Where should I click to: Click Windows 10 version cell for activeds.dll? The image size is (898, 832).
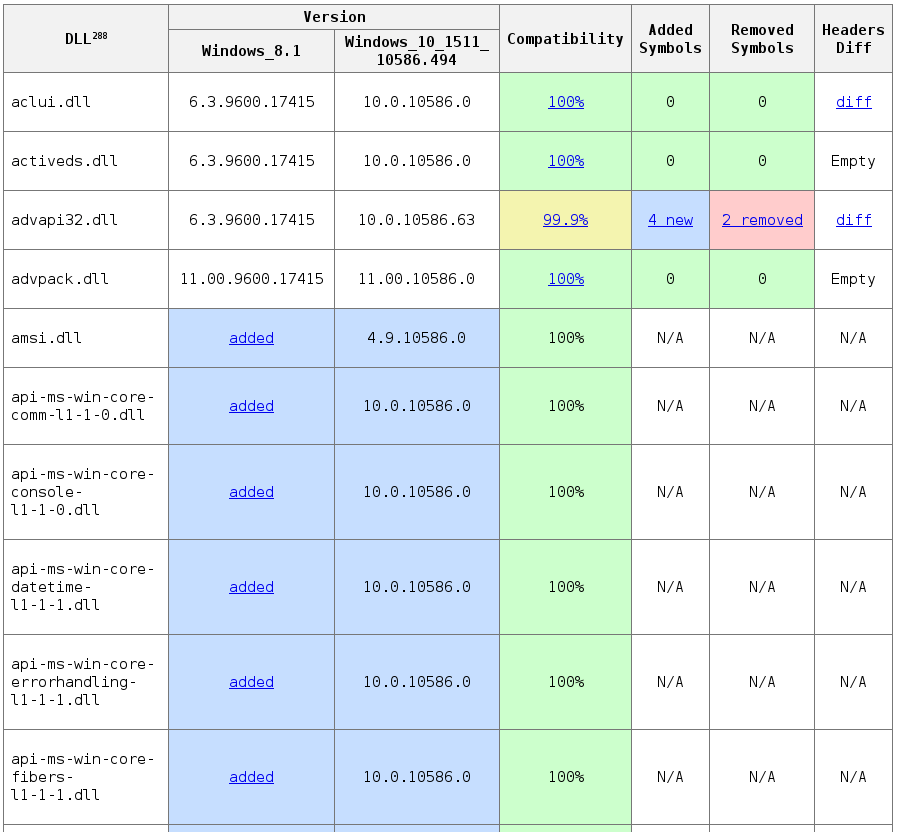[x=417, y=161]
